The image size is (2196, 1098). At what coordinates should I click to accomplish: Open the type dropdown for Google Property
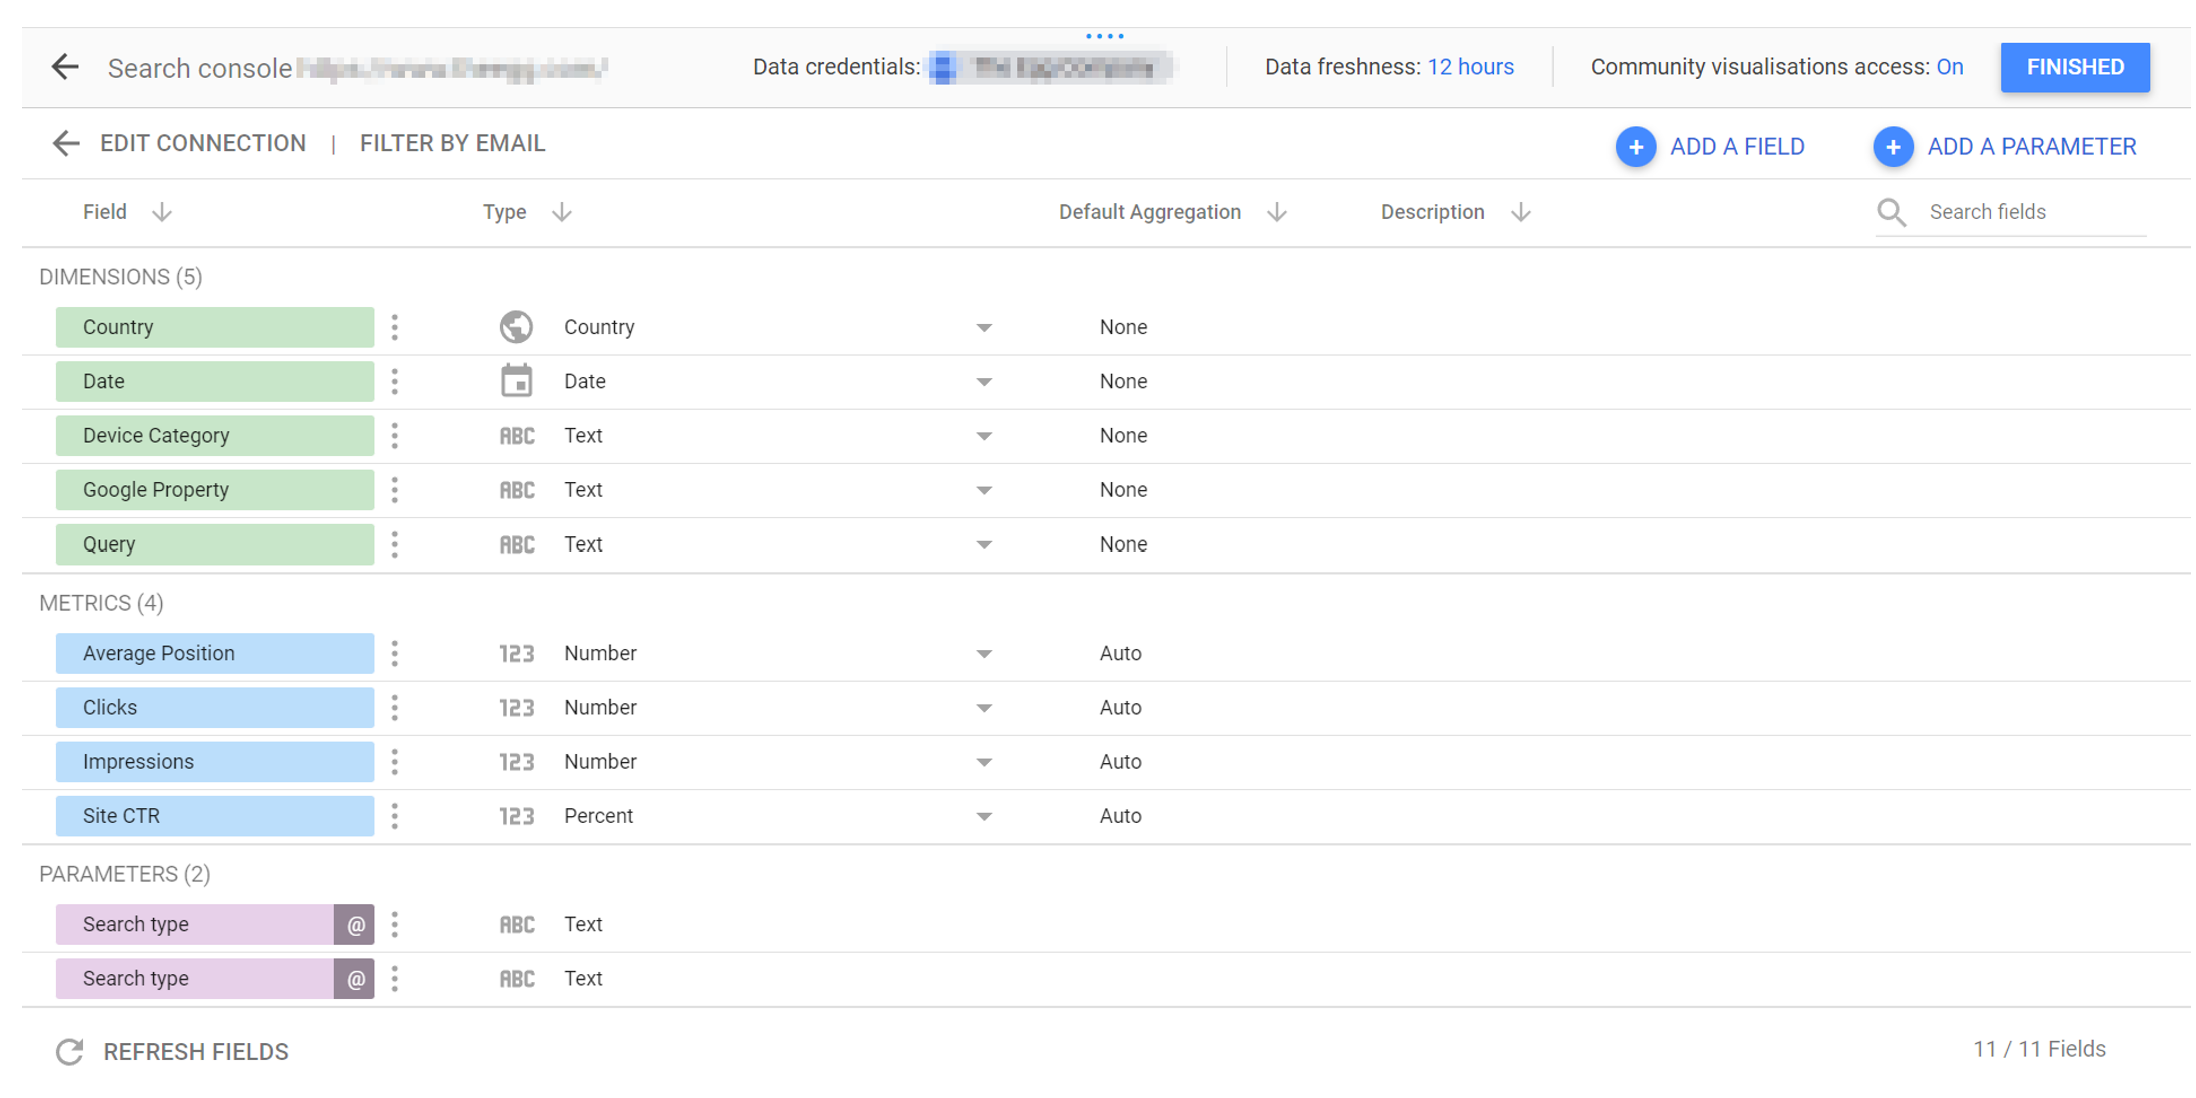coord(984,490)
